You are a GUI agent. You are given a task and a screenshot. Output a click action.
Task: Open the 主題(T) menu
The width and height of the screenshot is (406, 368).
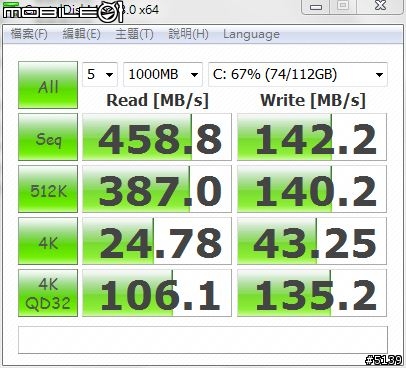pyautogui.click(x=134, y=34)
